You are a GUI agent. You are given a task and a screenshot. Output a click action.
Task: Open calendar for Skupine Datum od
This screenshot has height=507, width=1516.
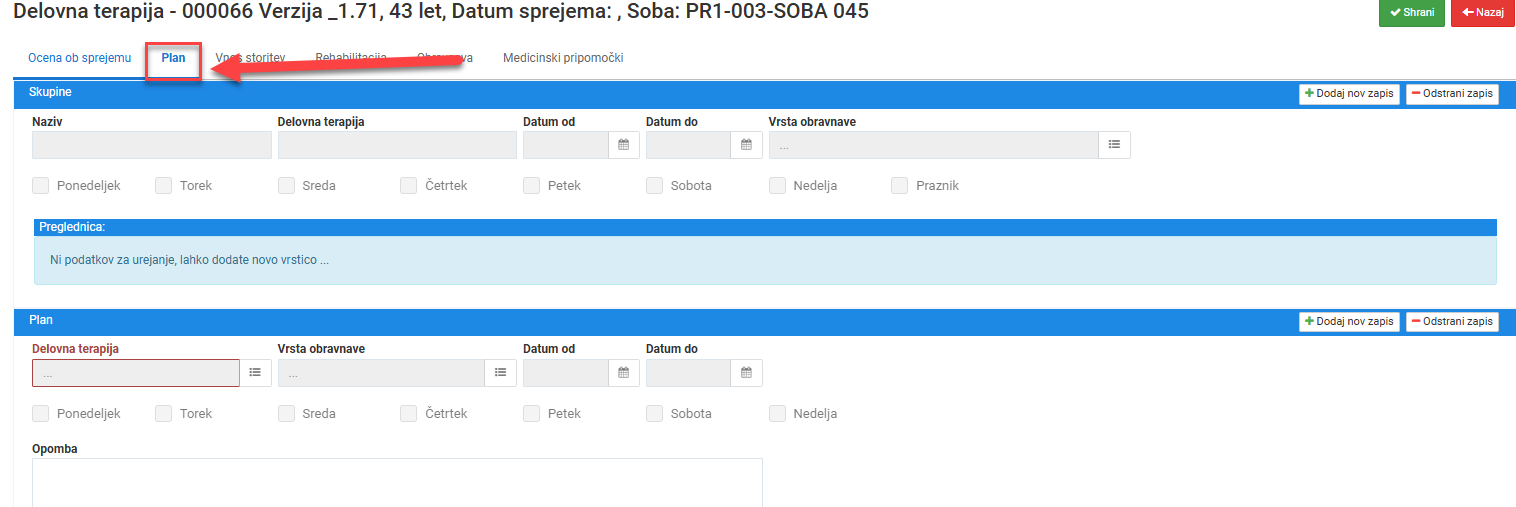pyautogui.click(x=623, y=145)
